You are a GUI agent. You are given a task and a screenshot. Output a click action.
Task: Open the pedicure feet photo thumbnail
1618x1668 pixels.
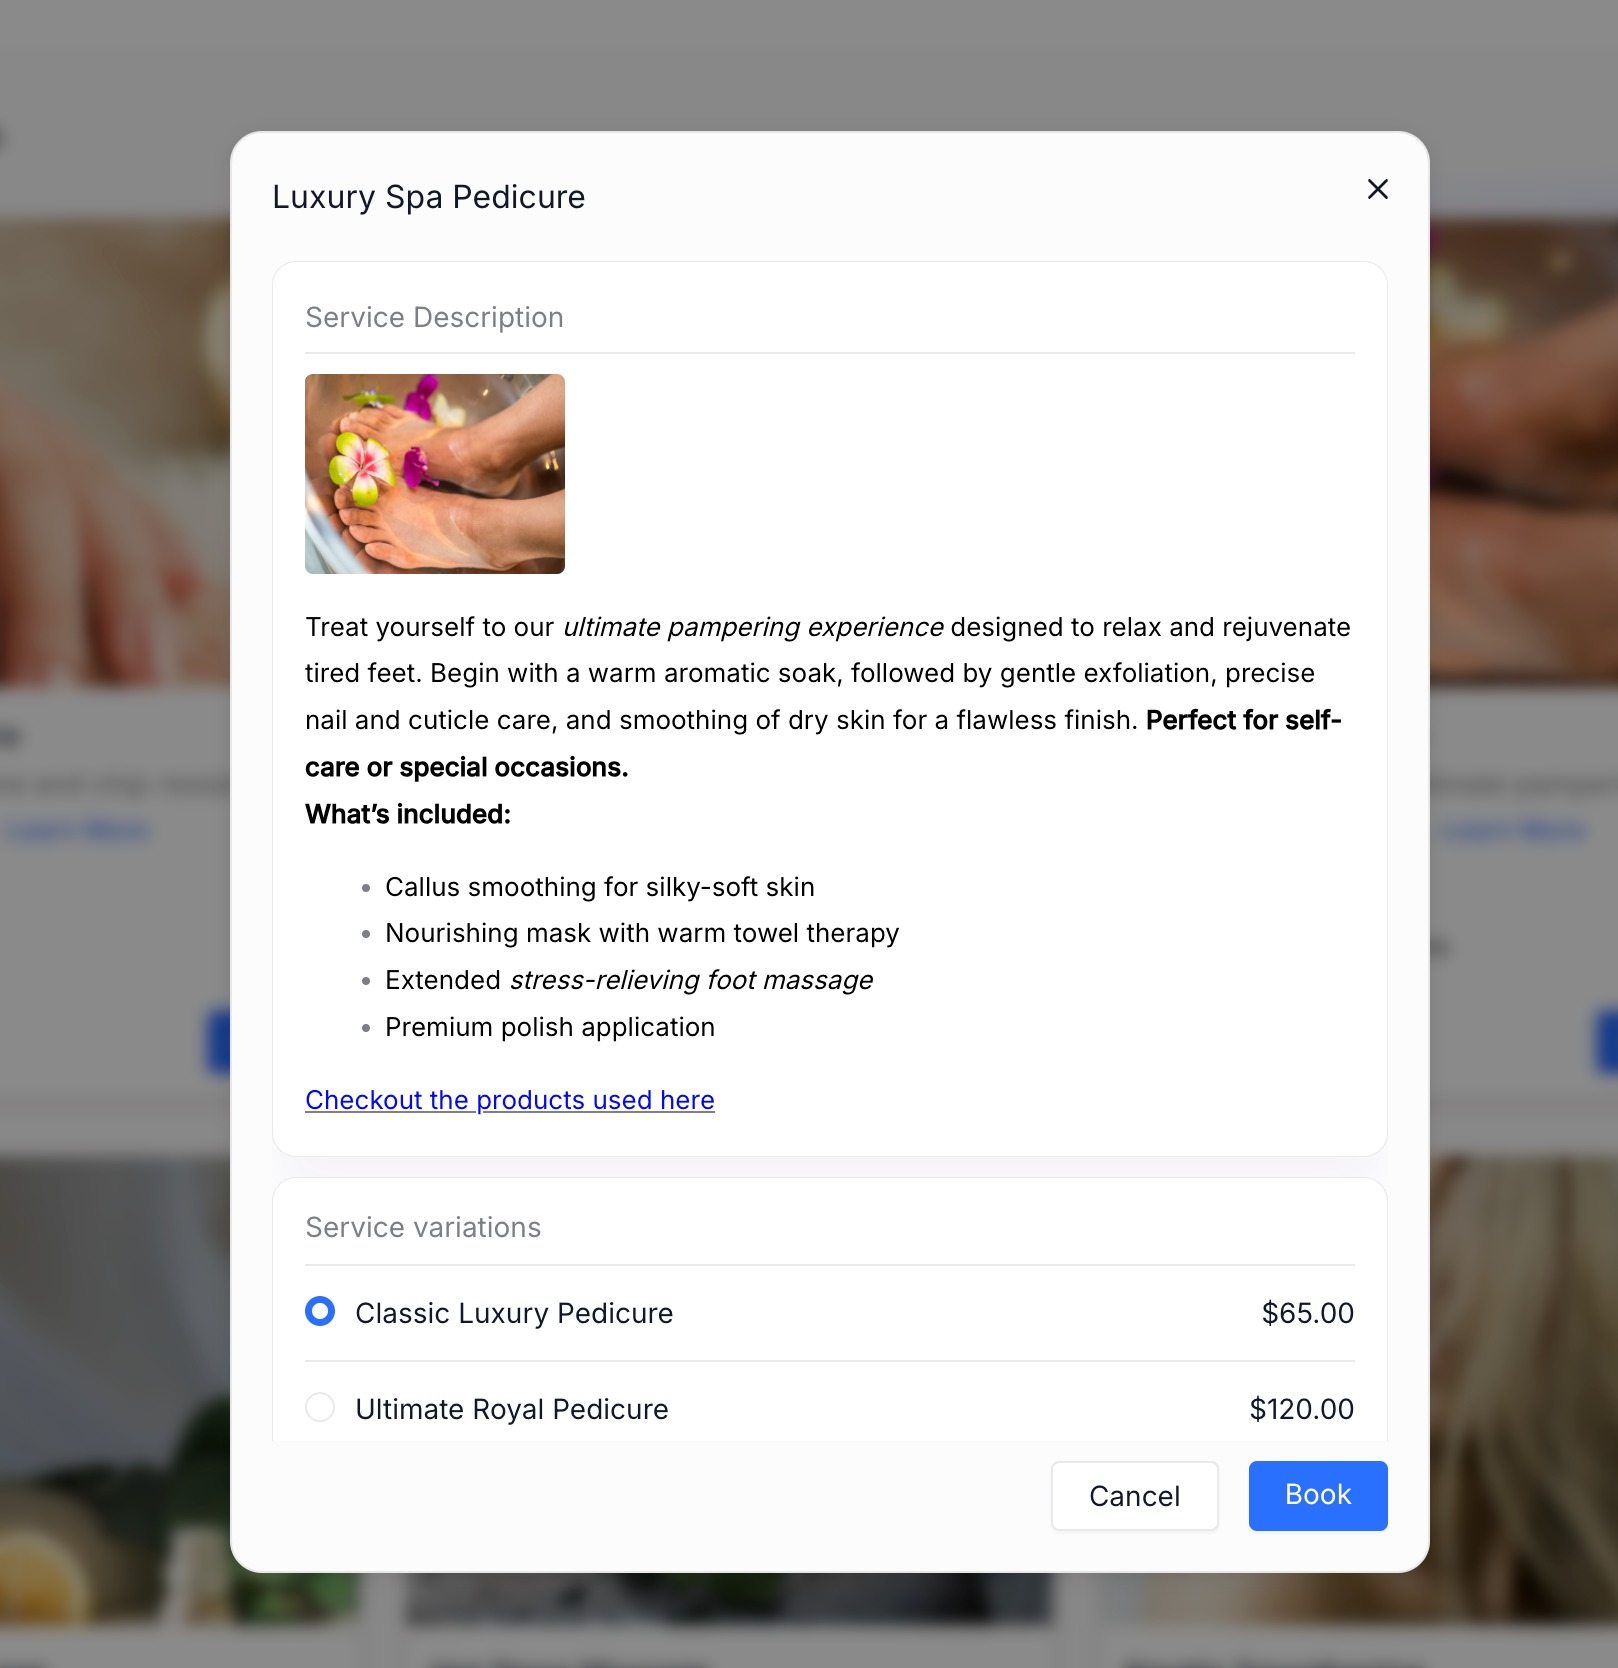[x=435, y=474]
